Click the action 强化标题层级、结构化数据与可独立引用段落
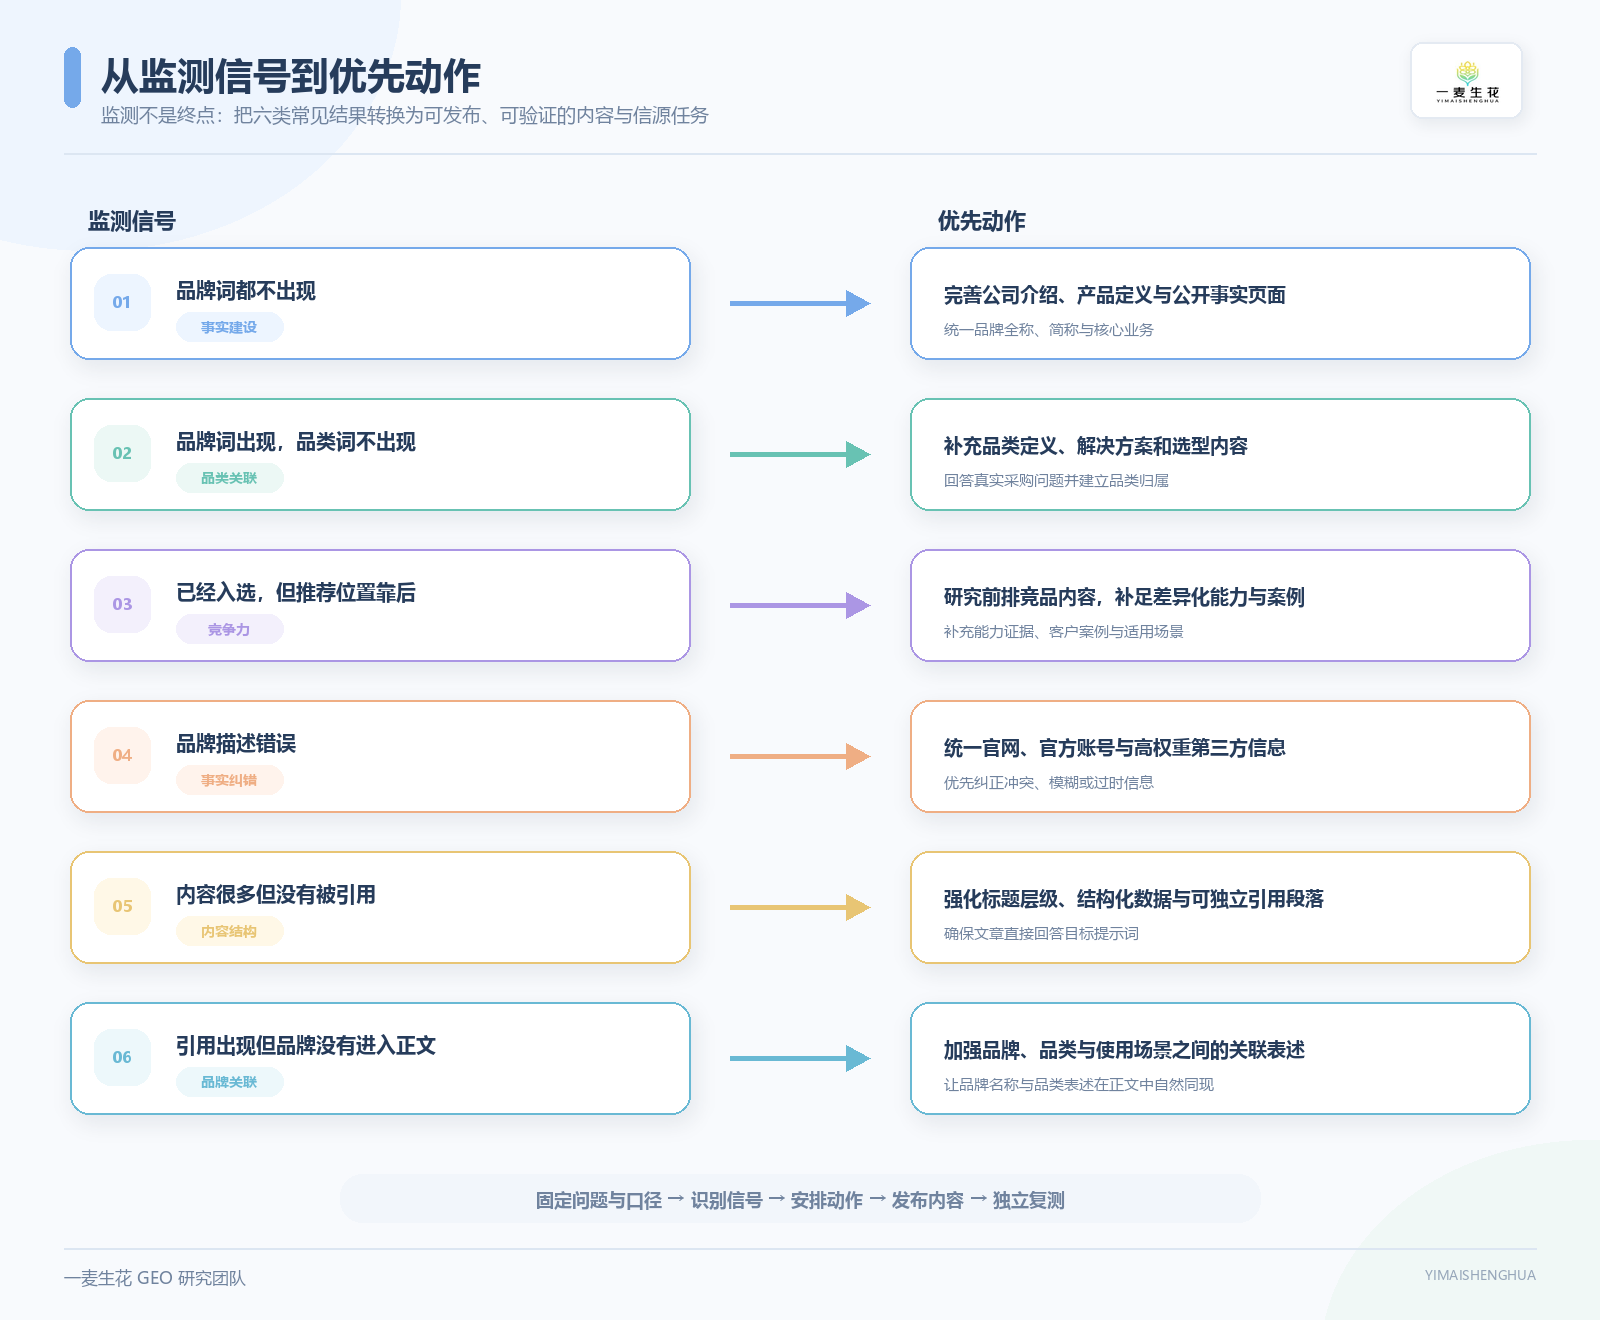This screenshot has width=1600, height=1320. coord(1134,899)
